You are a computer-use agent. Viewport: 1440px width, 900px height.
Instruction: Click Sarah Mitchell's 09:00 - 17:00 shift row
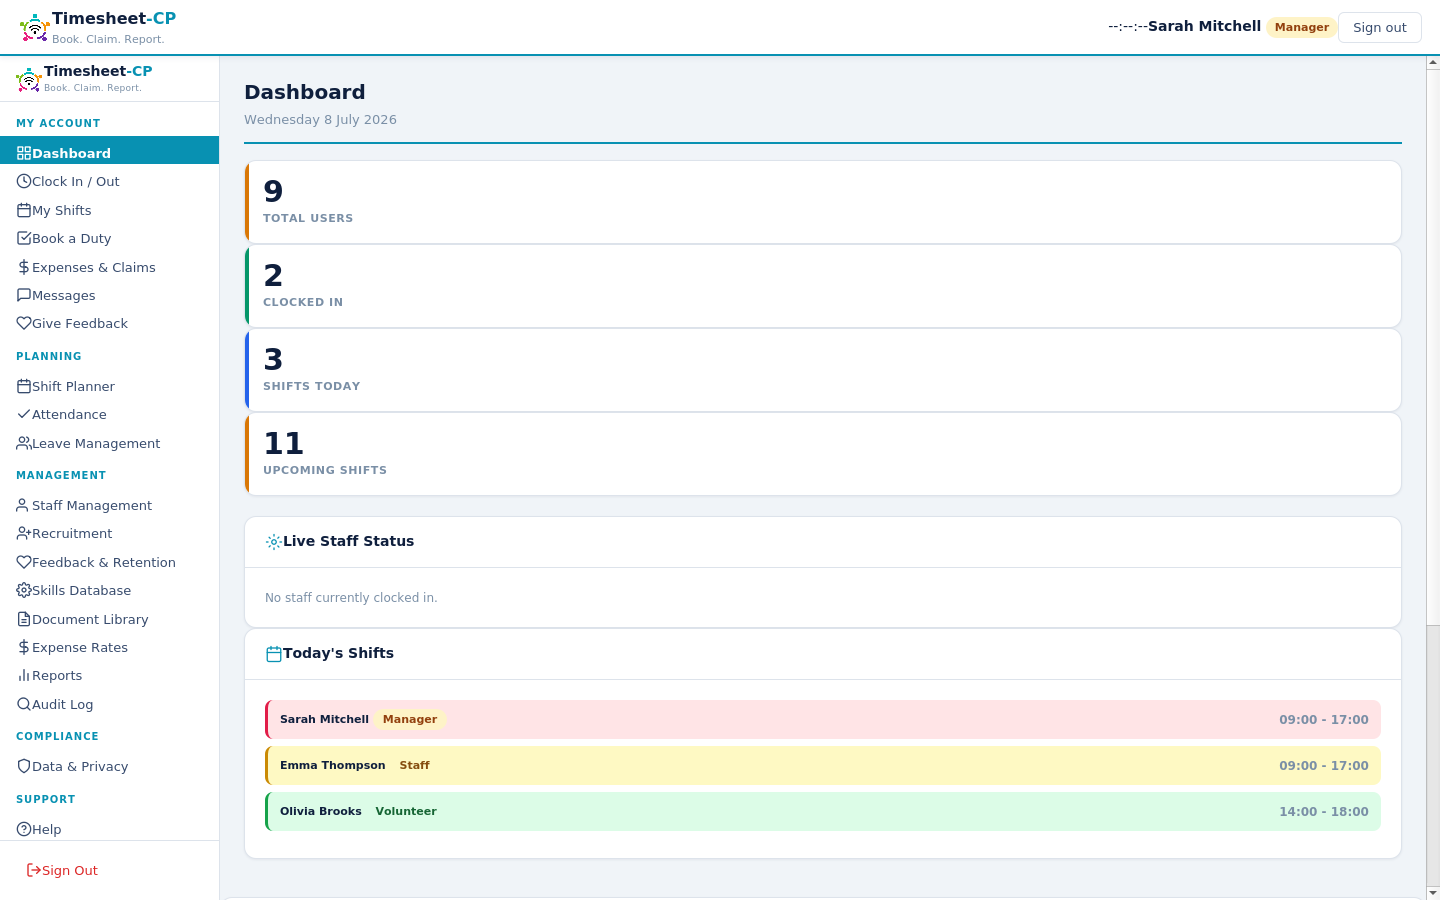point(823,719)
